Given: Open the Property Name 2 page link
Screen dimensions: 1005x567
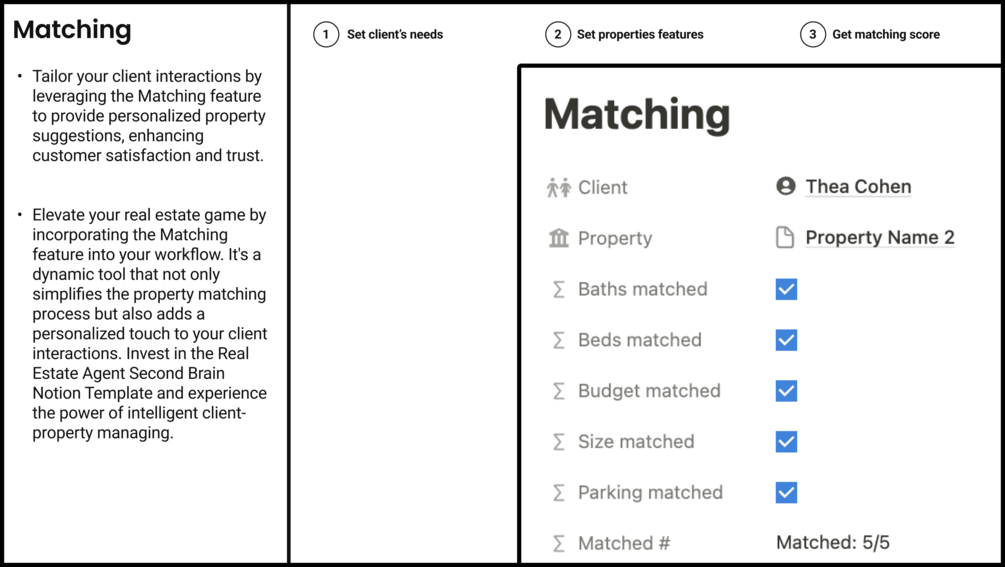Looking at the screenshot, I should [x=879, y=237].
